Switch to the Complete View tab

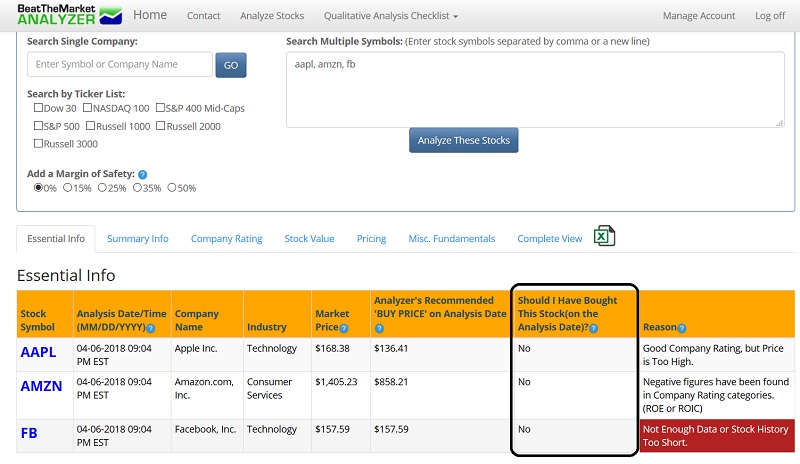549,238
